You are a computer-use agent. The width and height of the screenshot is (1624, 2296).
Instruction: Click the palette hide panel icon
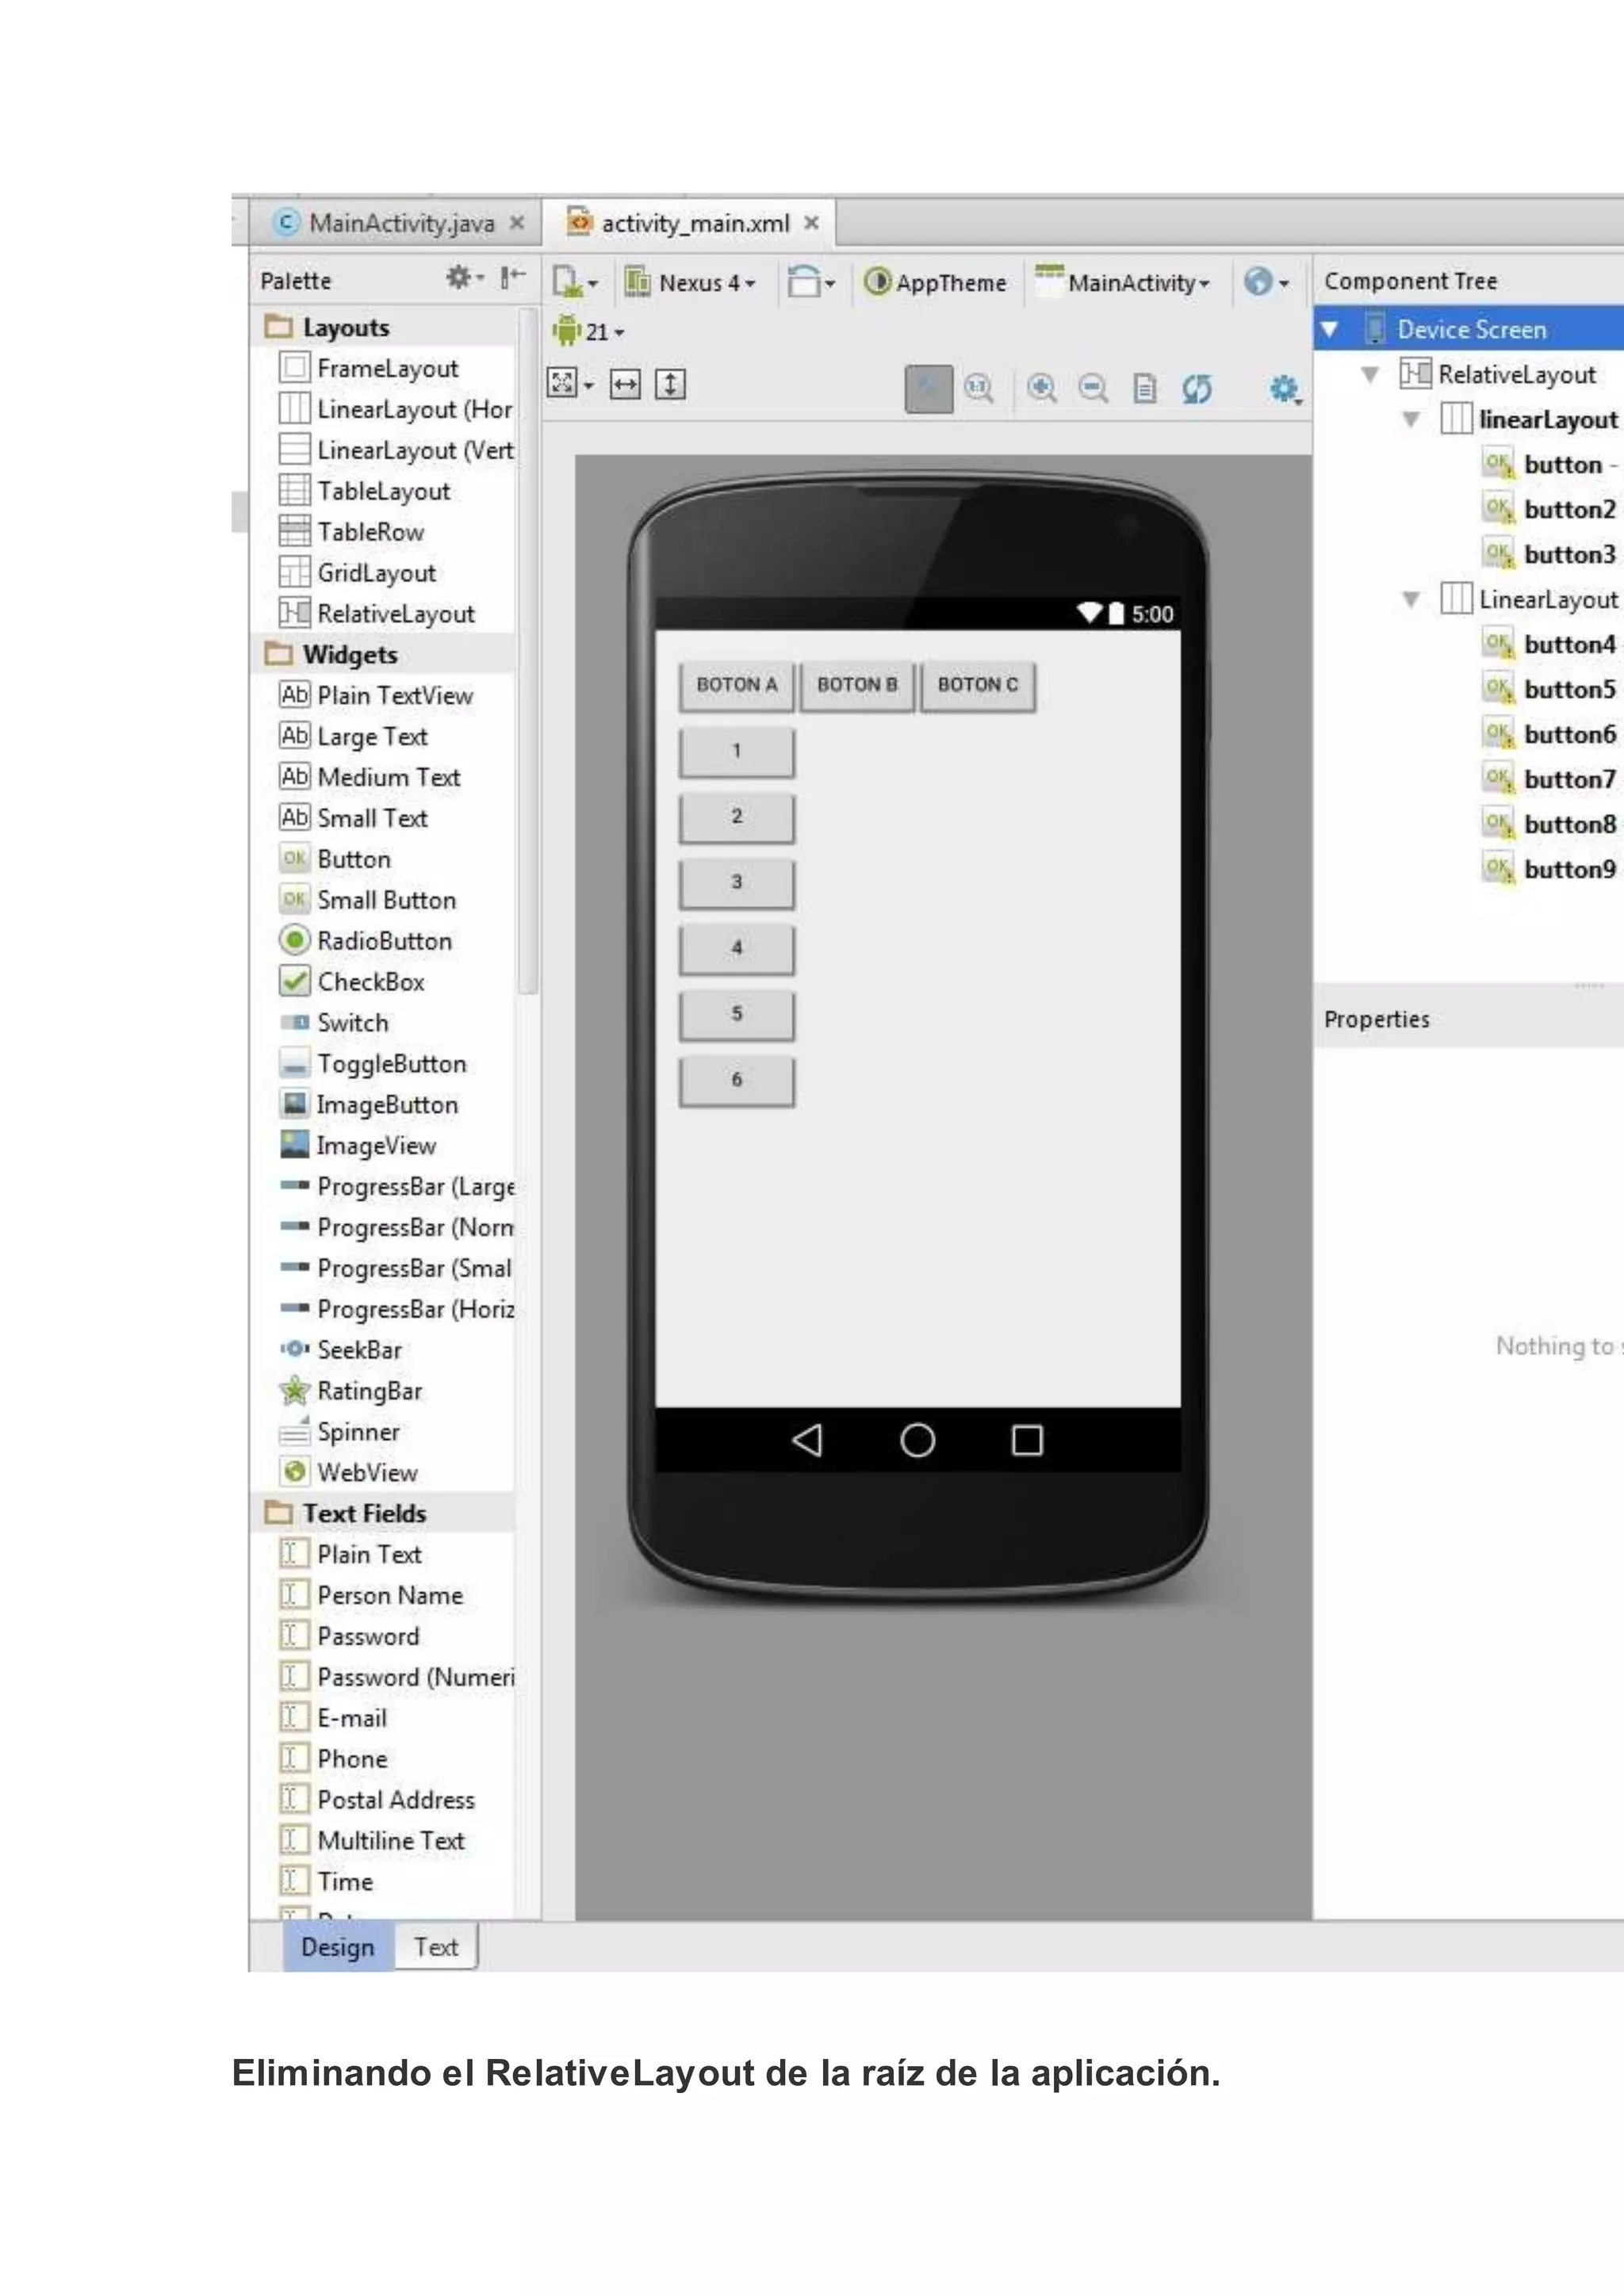[512, 278]
